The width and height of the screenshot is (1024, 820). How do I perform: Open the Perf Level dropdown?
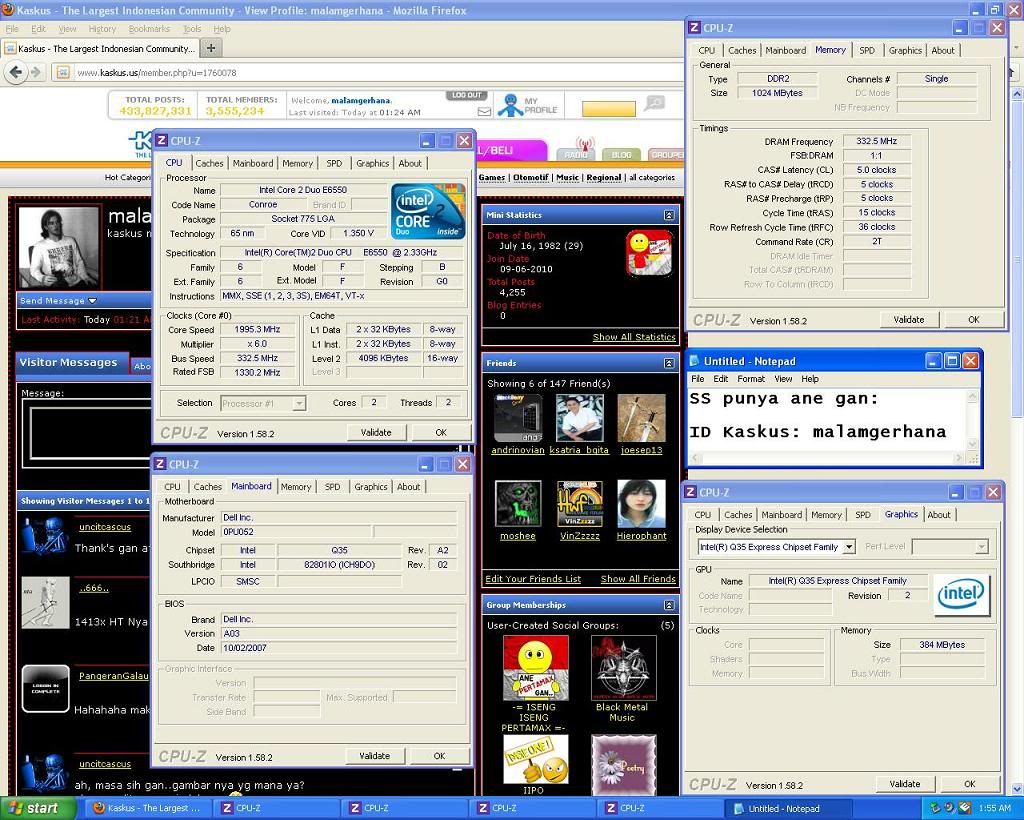(981, 547)
